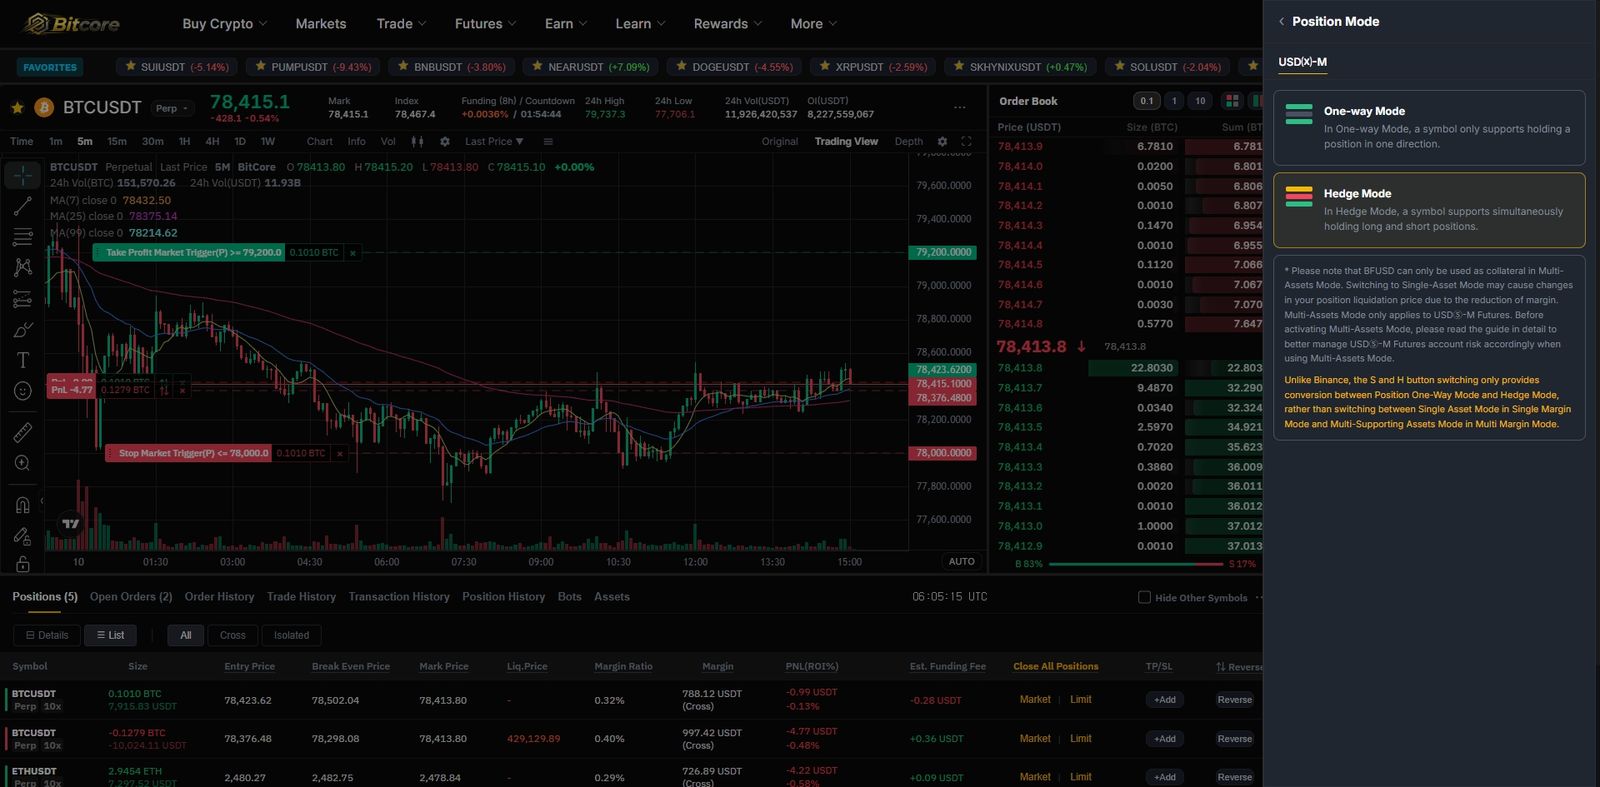Select the One-way Mode option
This screenshot has width=1600, height=787.
tap(1429, 128)
